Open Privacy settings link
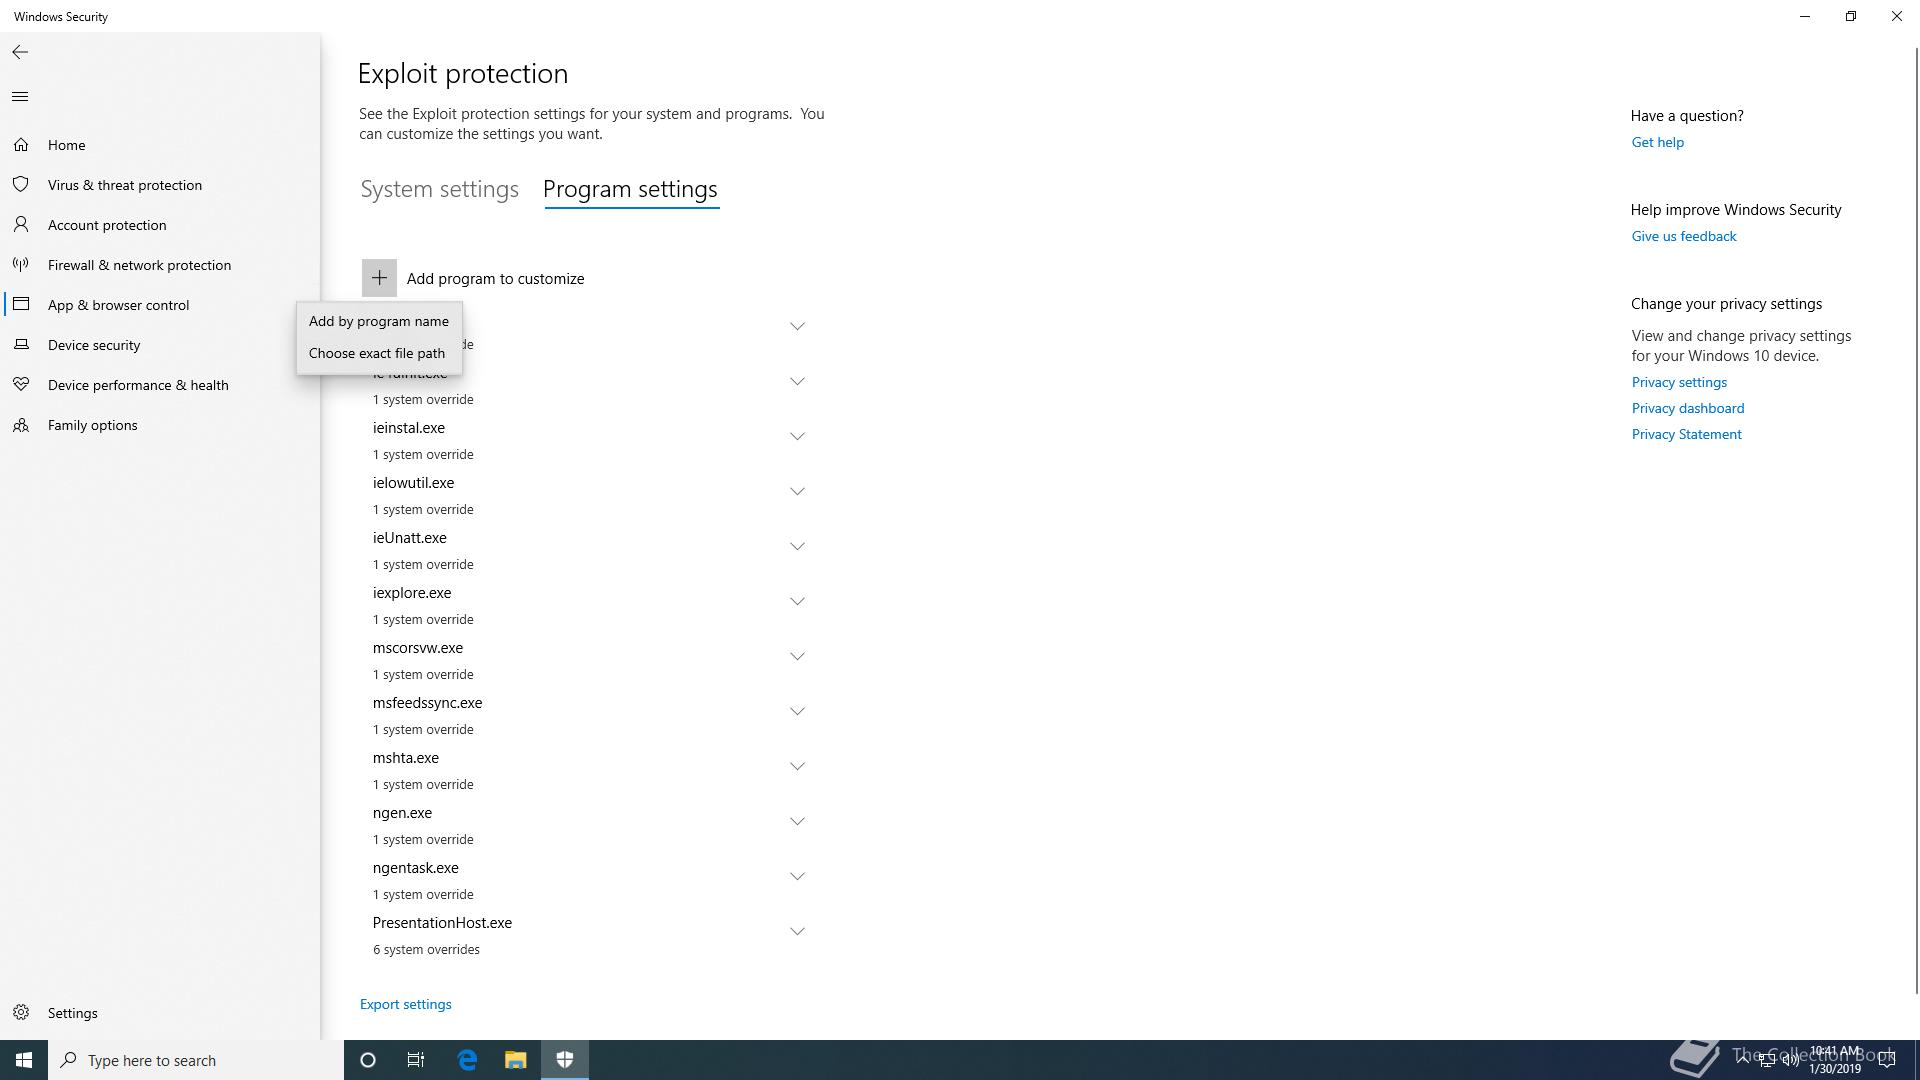This screenshot has width=1920, height=1080. [1679, 382]
